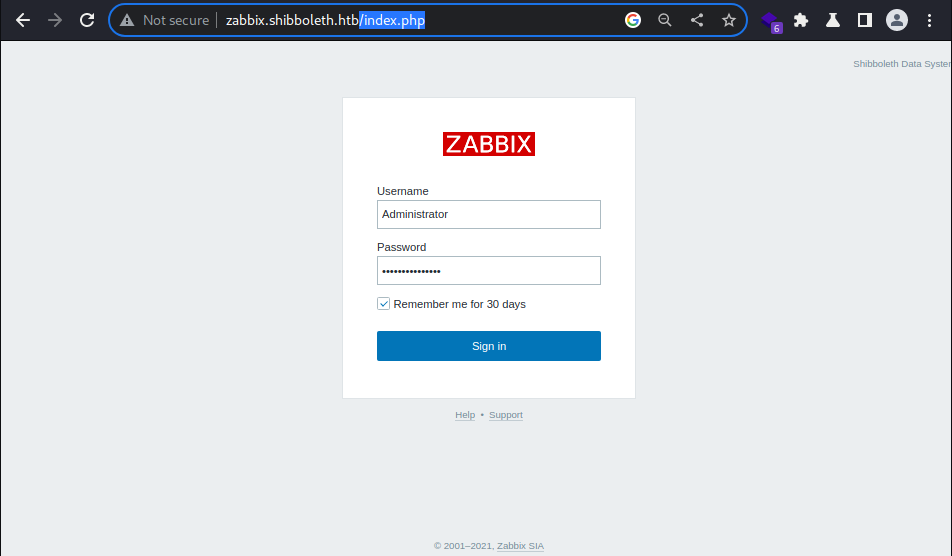Click the Username field containing Administrator
Image resolution: width=952 pixels, height=556 pixels.
click(489, 214)
